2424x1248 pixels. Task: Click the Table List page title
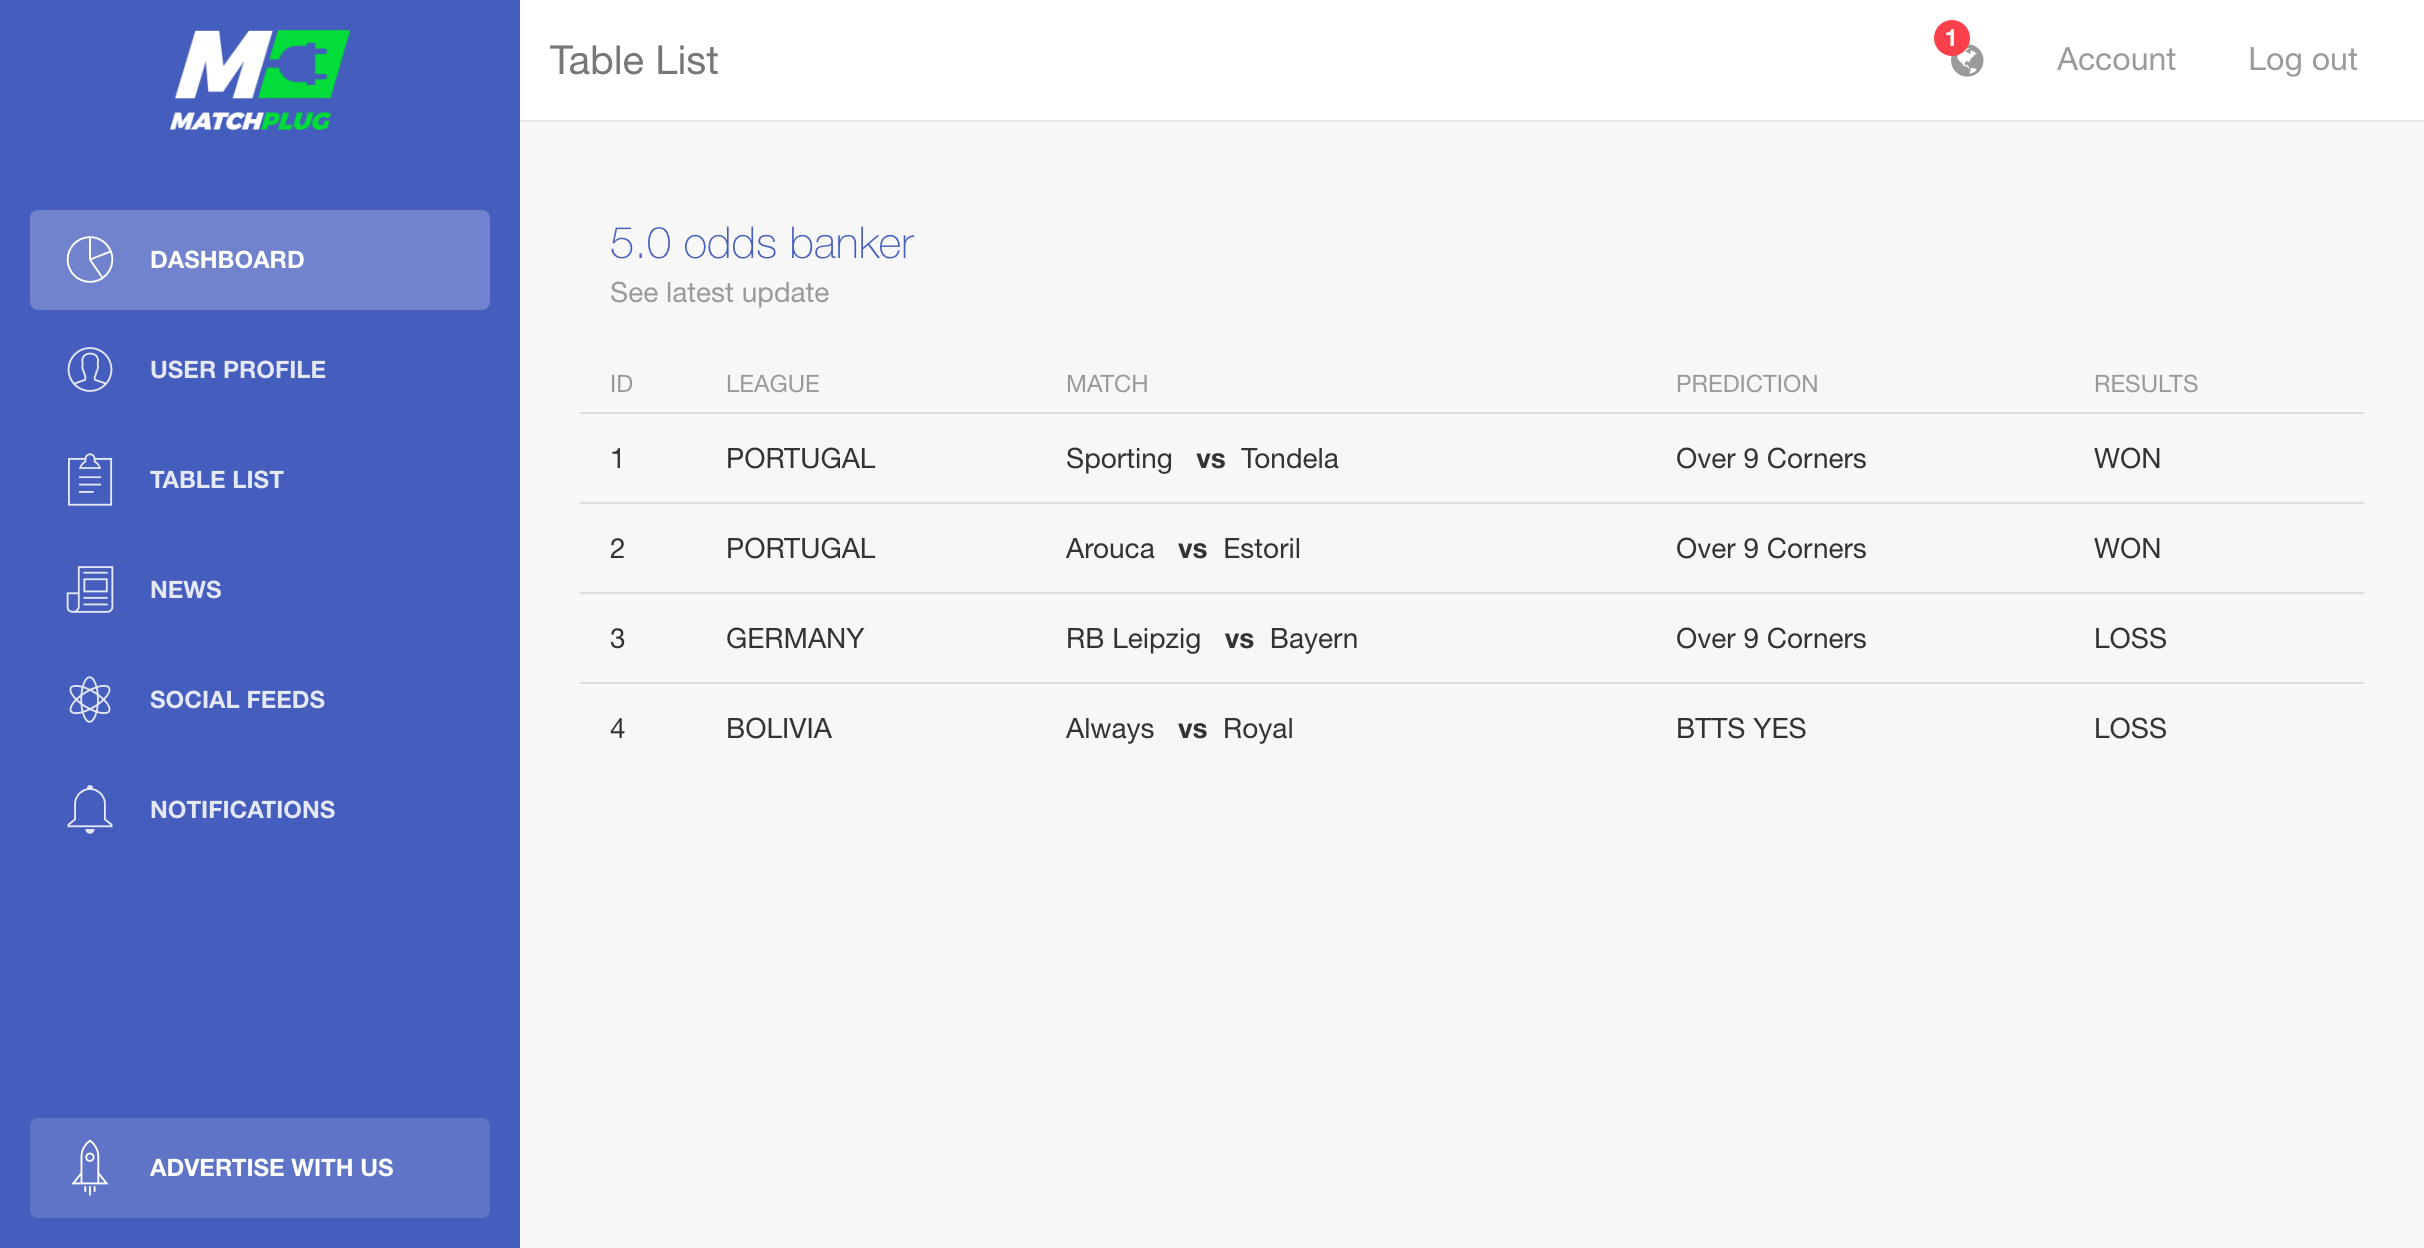tap(634, 61)
